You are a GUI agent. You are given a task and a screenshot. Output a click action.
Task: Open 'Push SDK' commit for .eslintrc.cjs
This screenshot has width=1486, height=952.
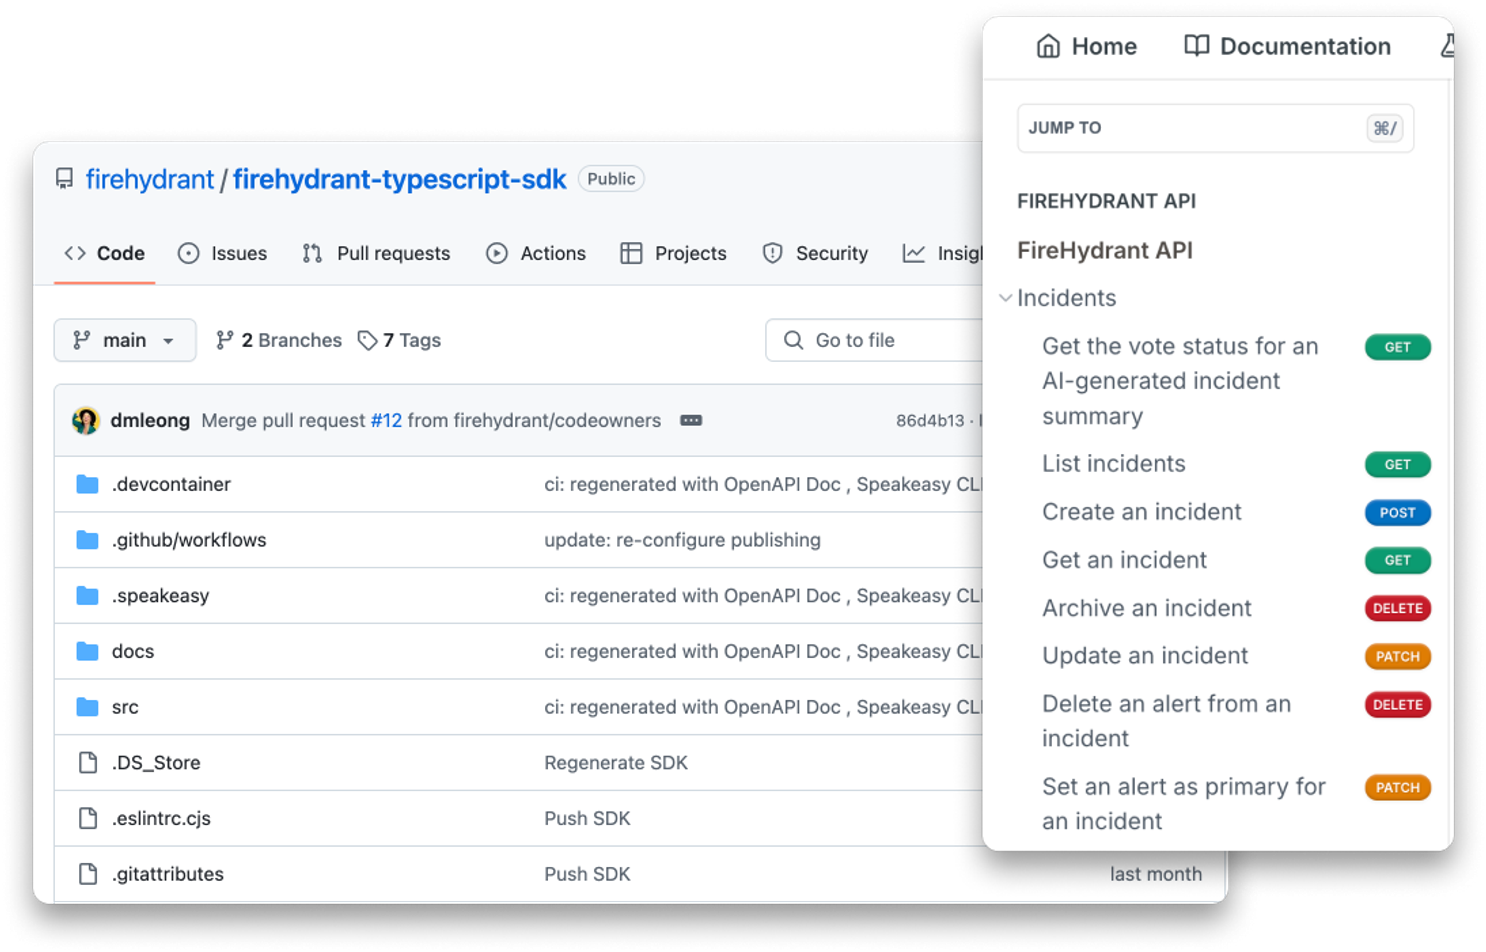[587, 819]
